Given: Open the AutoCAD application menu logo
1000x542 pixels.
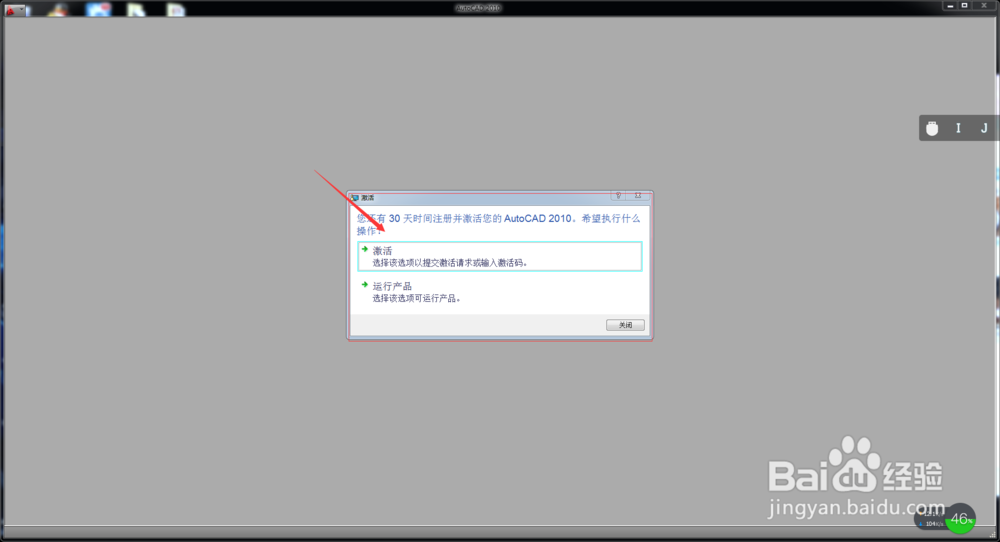Looking at the screenshot, I should 11,10.
